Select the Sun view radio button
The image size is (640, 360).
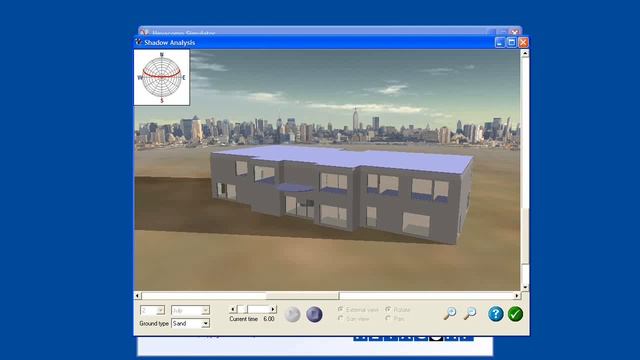click(x=340, y=318)
